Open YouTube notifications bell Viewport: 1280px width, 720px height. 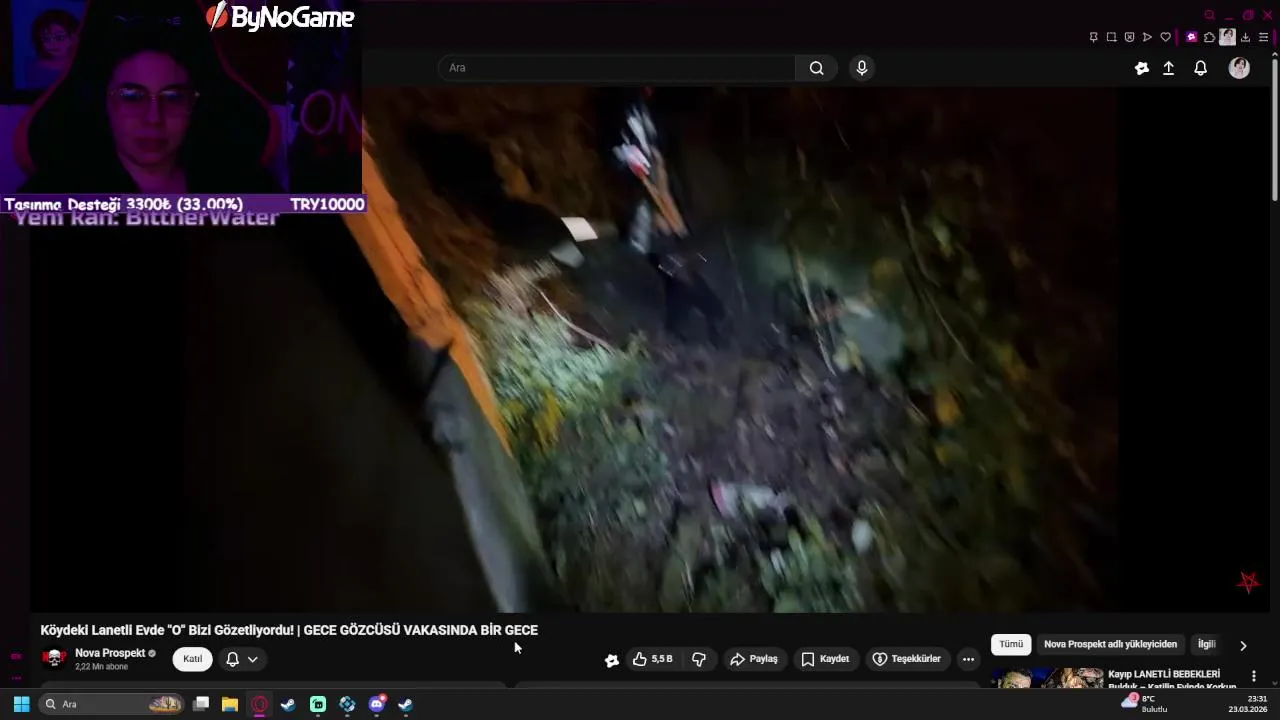pyautogui.click(x=1200, y=68)
